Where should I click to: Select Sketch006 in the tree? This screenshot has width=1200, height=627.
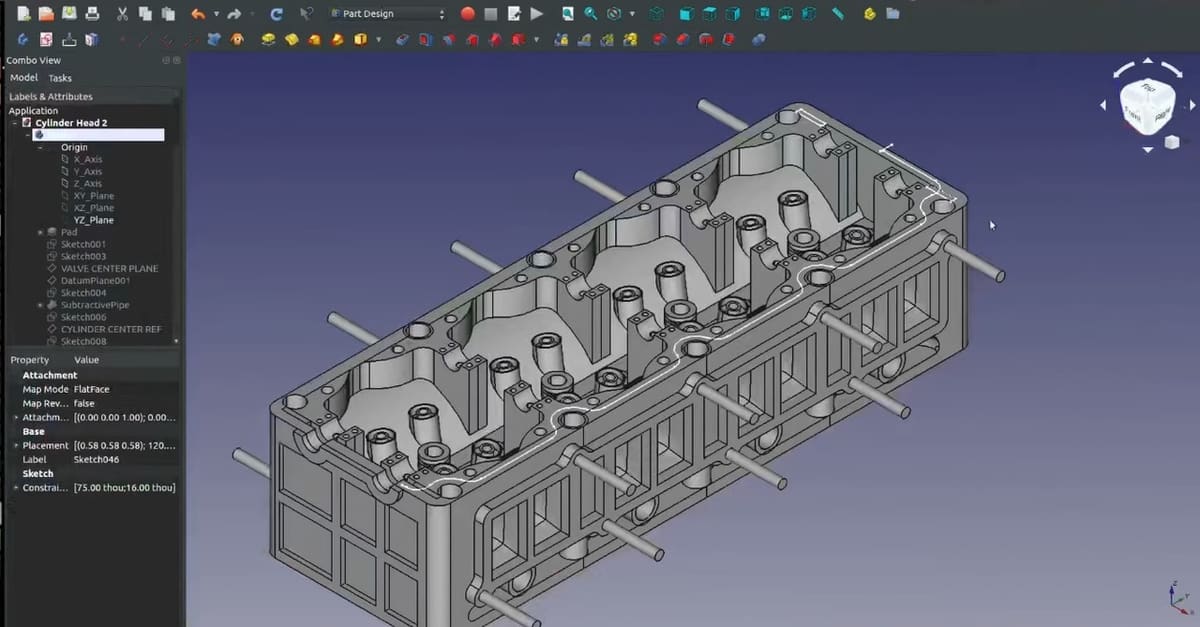pyautogui.click(x=83, y=317)
